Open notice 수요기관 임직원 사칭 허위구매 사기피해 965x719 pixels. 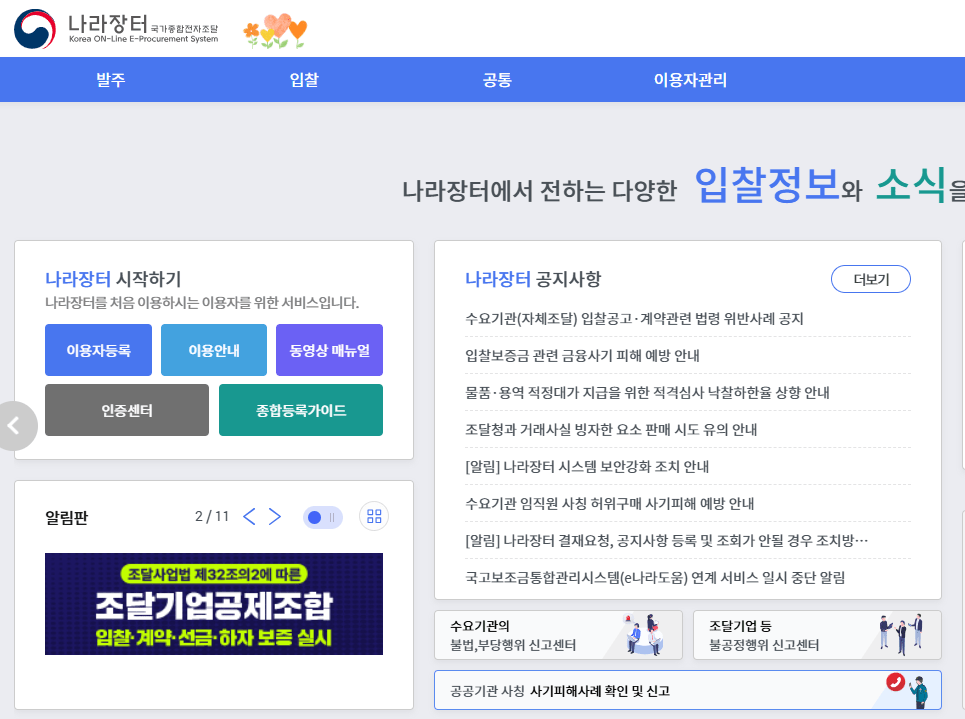(609, 504)
